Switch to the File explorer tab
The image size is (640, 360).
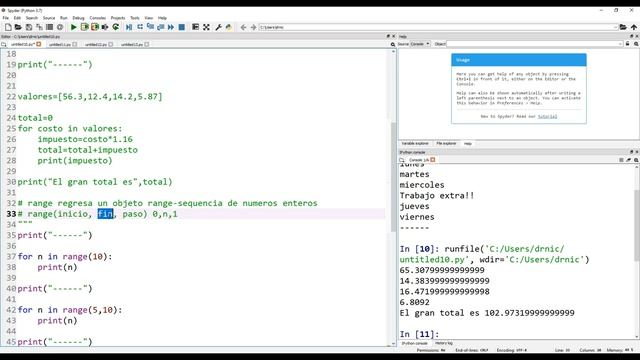[446, 144]
